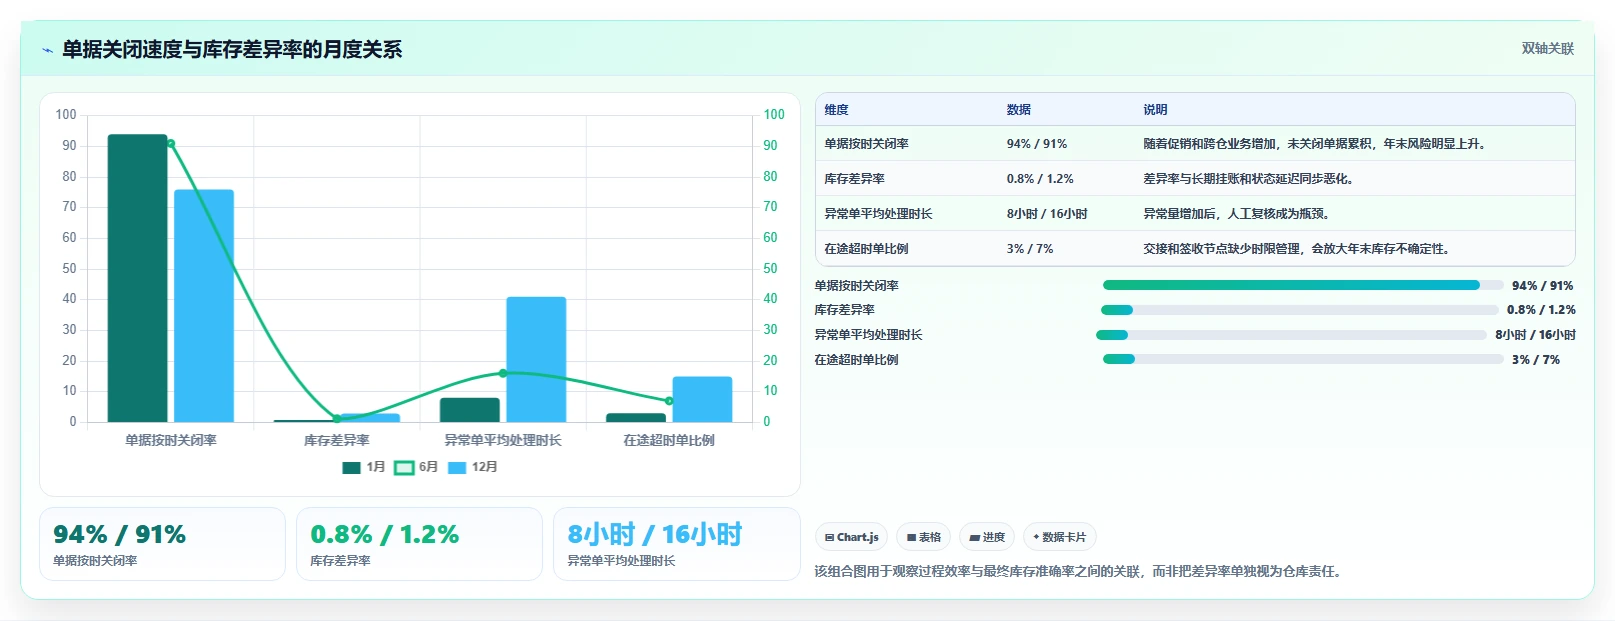Select the 1月 bar for 异常单平均处理时长

470,410
